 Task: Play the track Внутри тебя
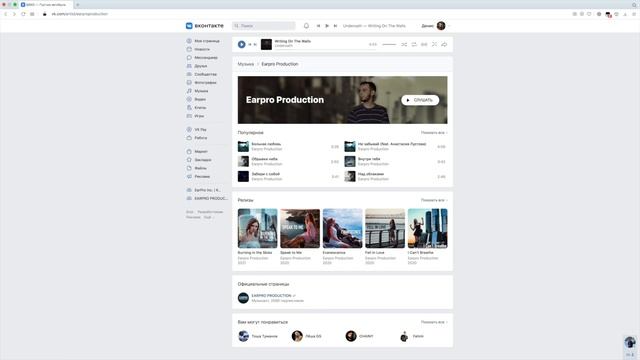point(350,161)
